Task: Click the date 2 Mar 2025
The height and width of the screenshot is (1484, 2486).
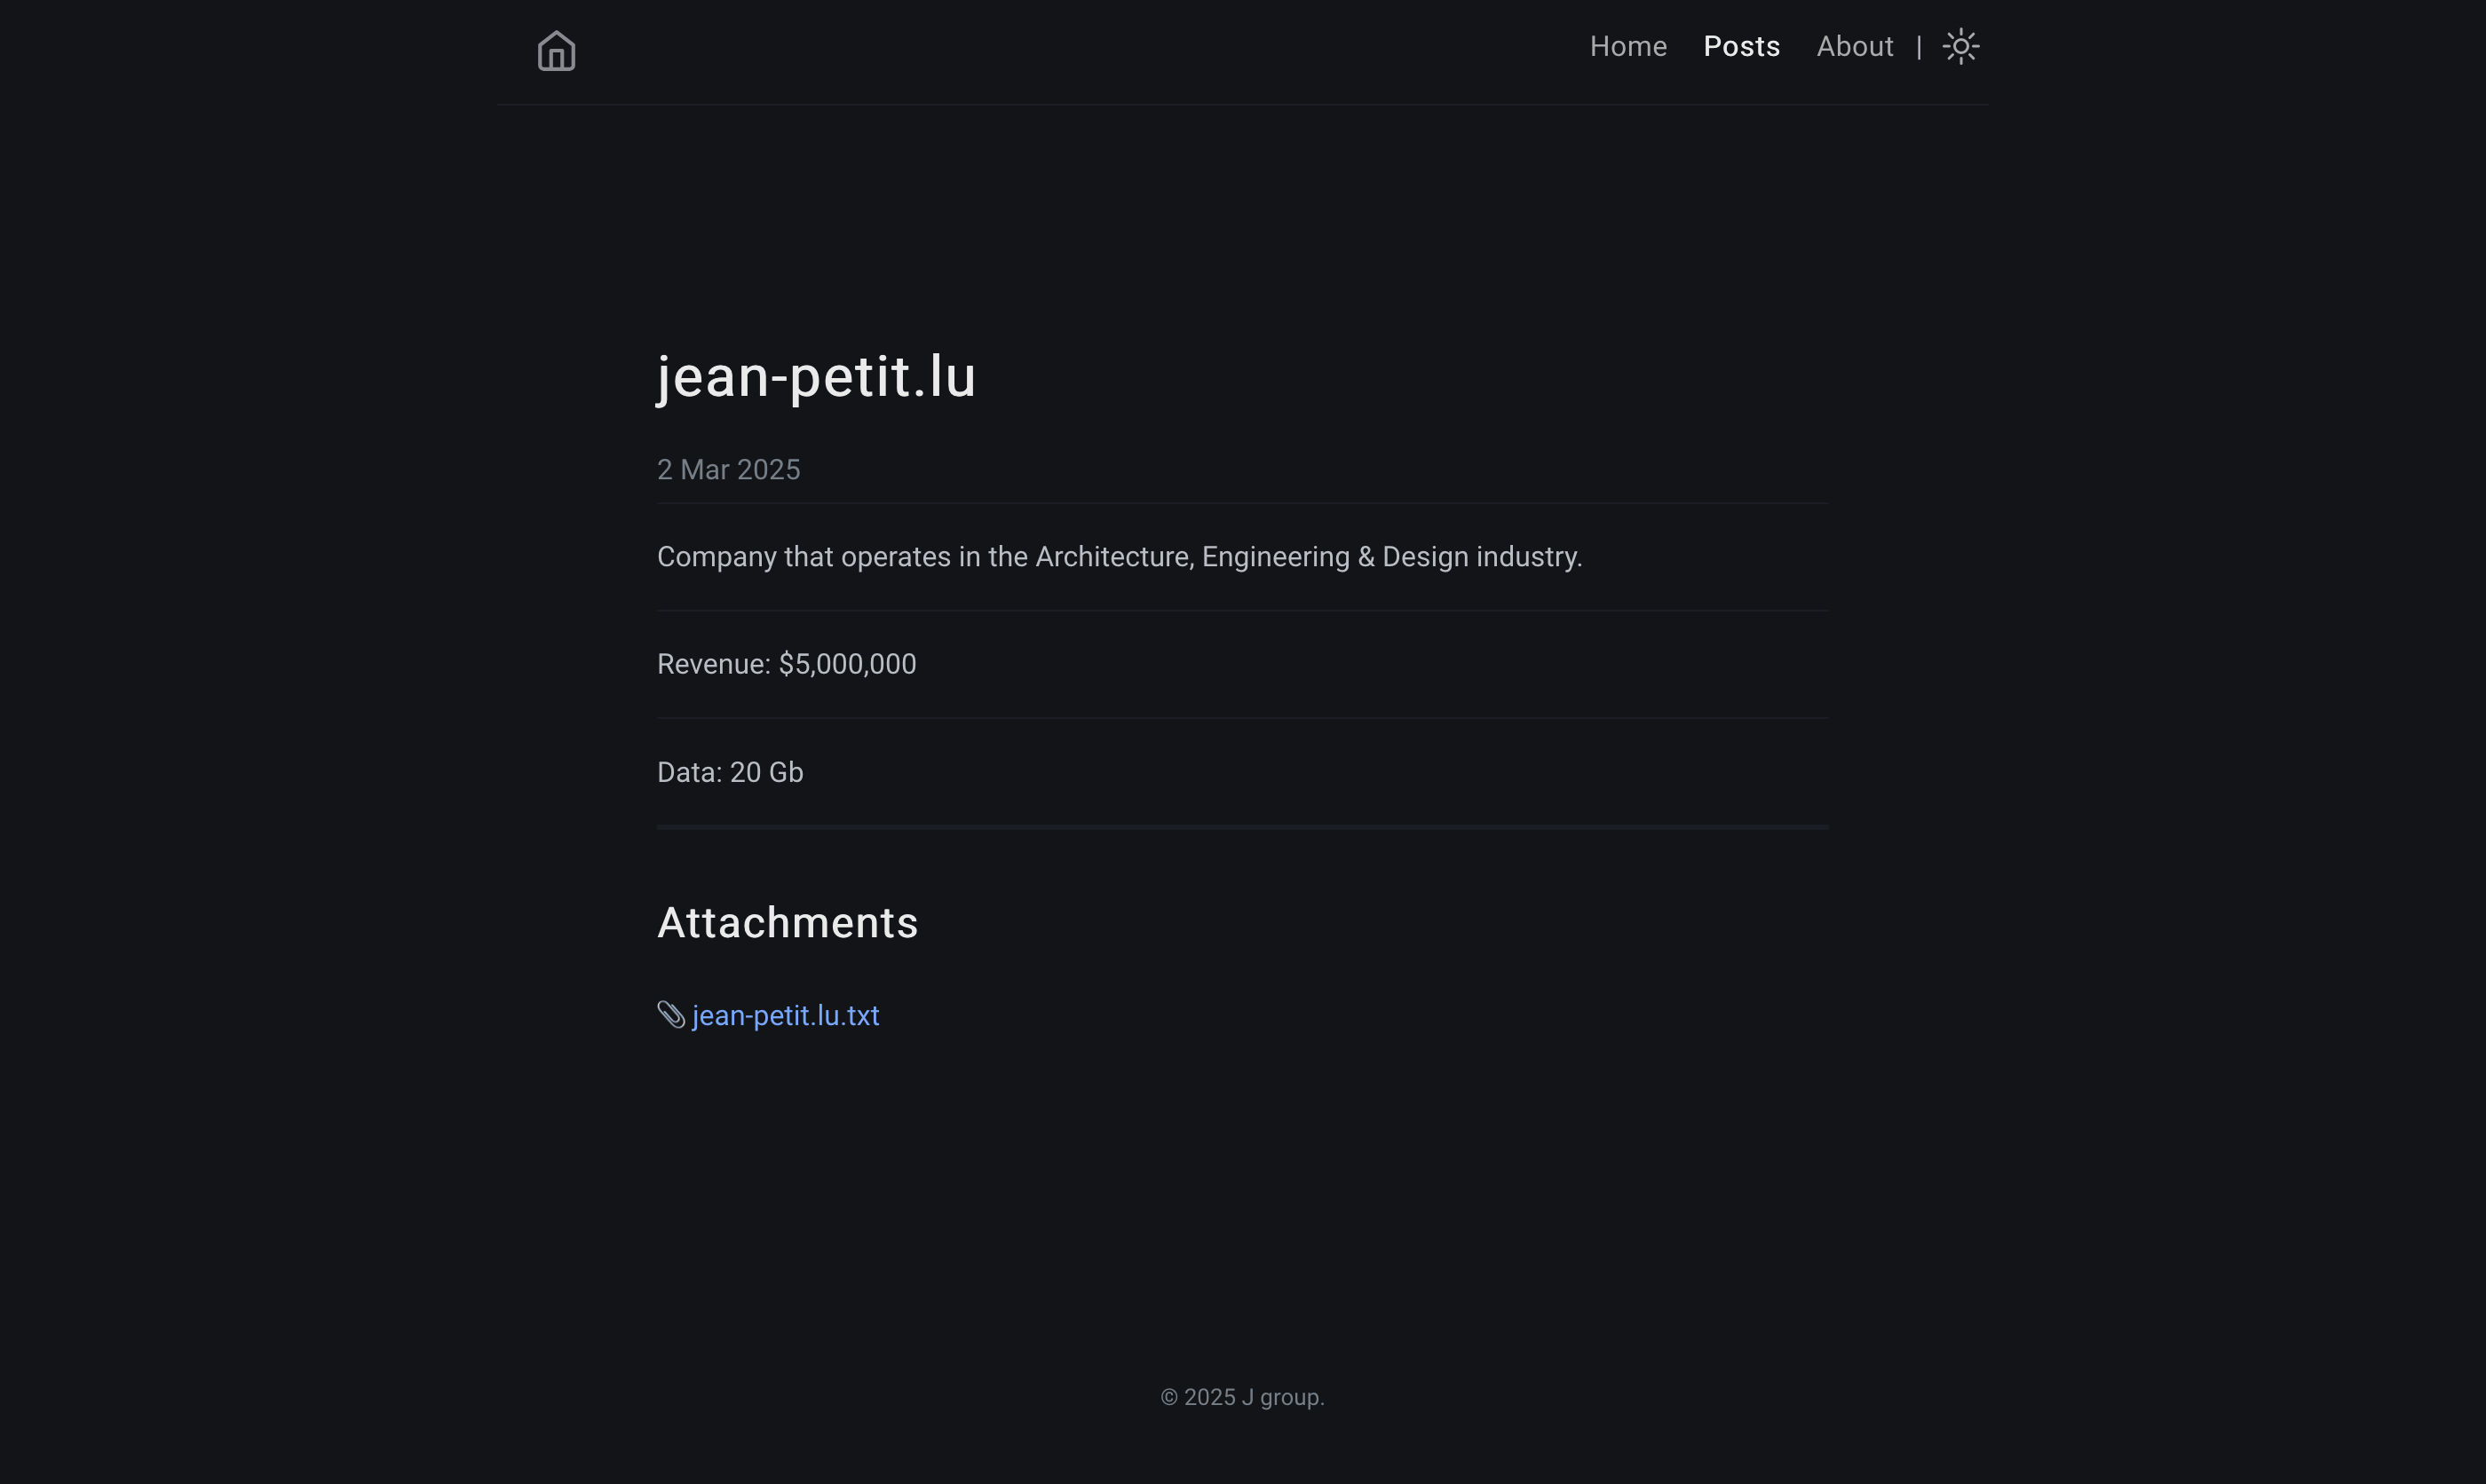Action: [x=728, y=470]
